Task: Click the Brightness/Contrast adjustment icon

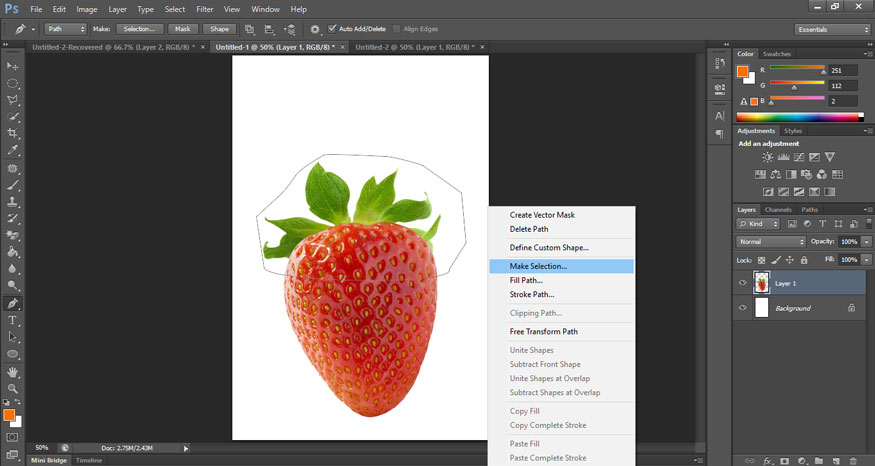Action: [x=767, y=157]
